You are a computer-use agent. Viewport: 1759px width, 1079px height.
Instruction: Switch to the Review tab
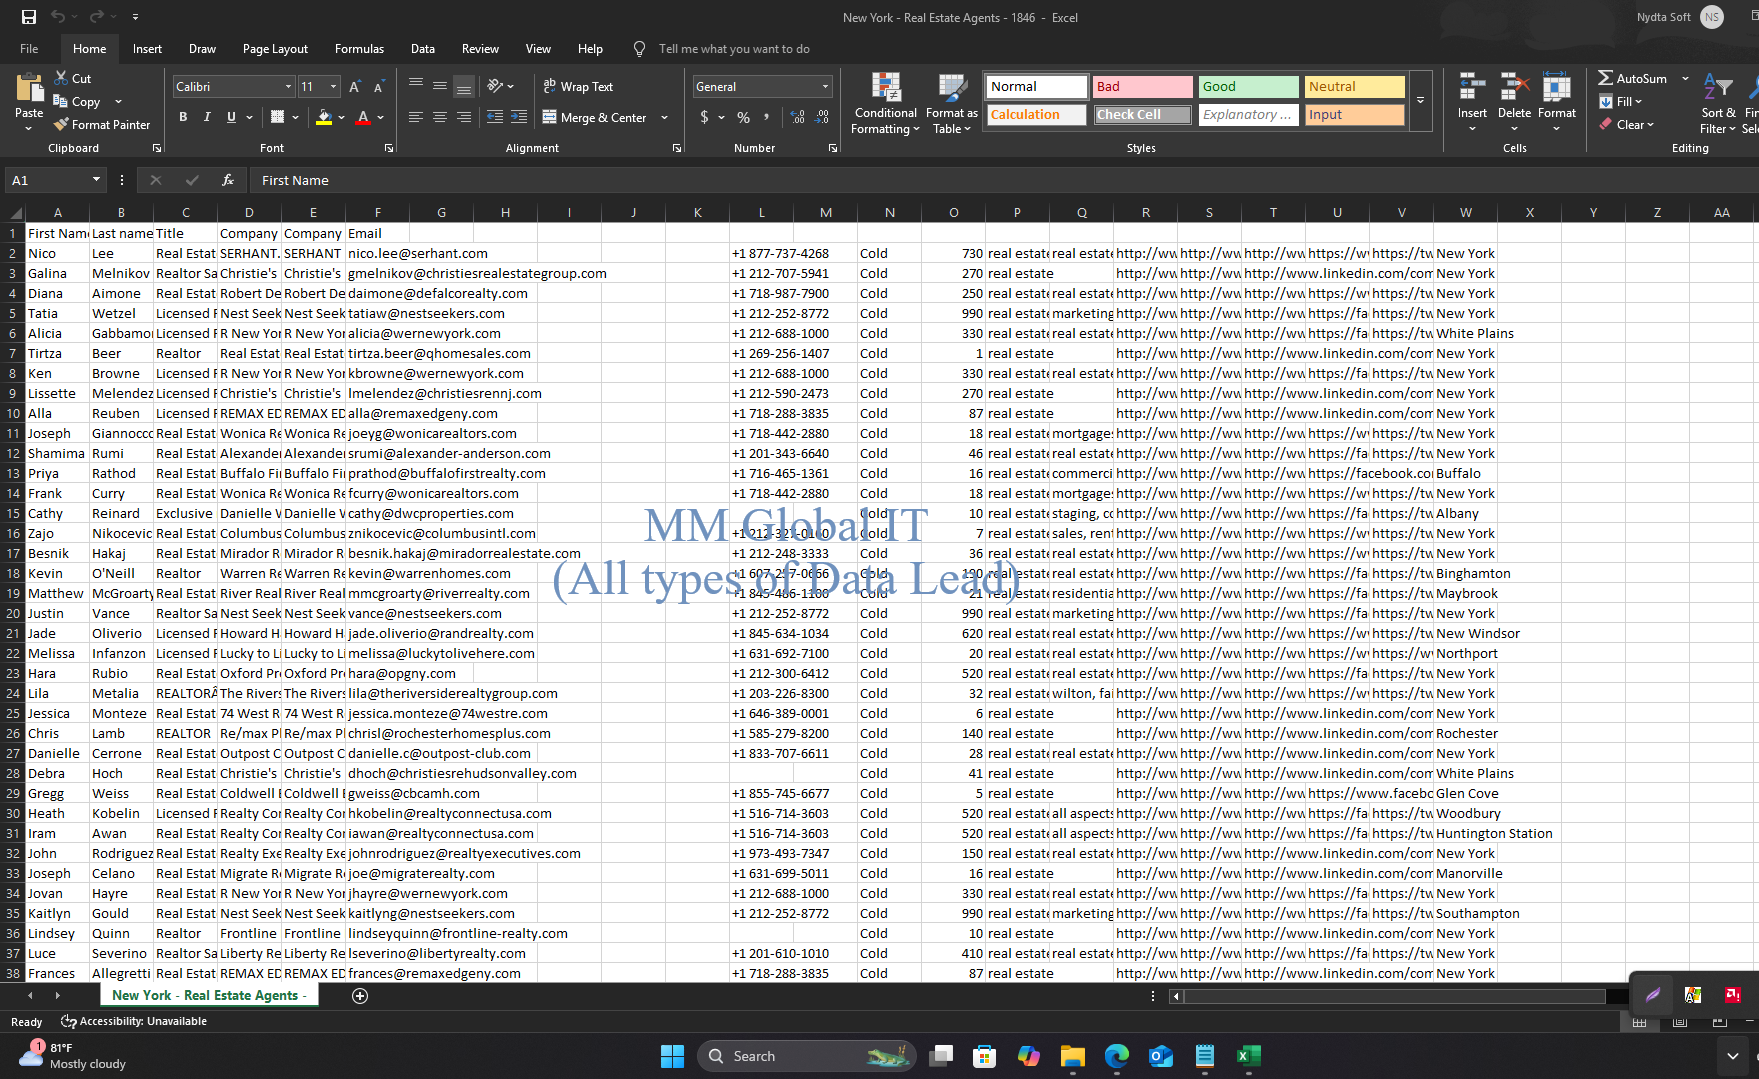480,49
